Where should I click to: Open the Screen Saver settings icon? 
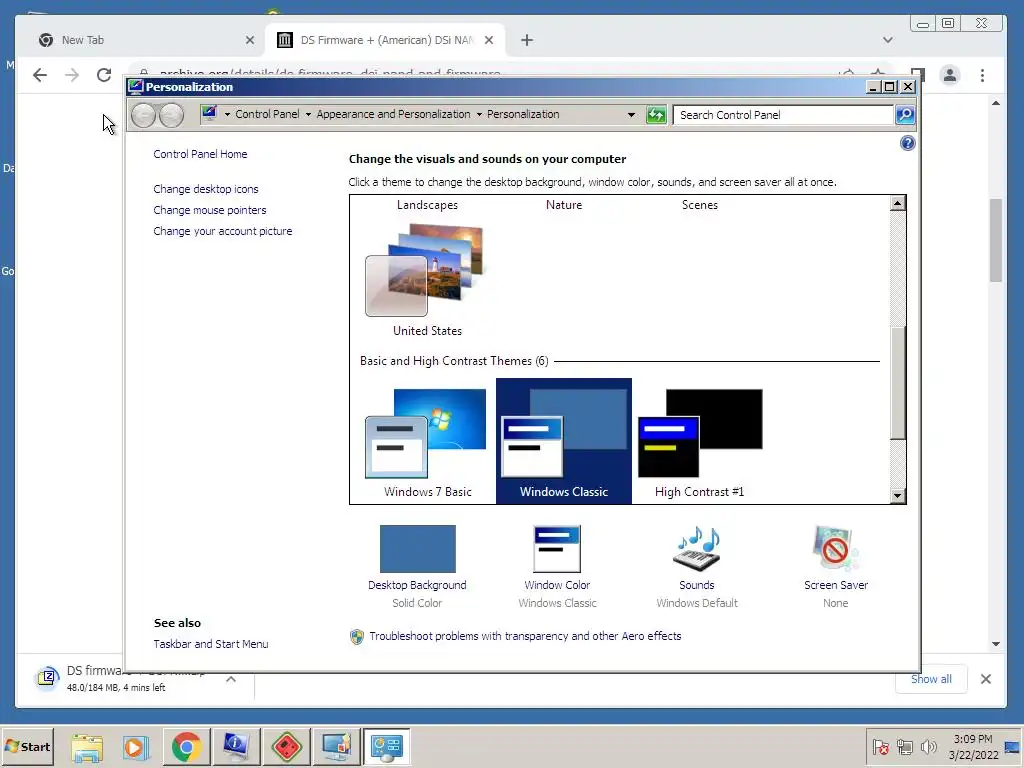tap(835, 549)
